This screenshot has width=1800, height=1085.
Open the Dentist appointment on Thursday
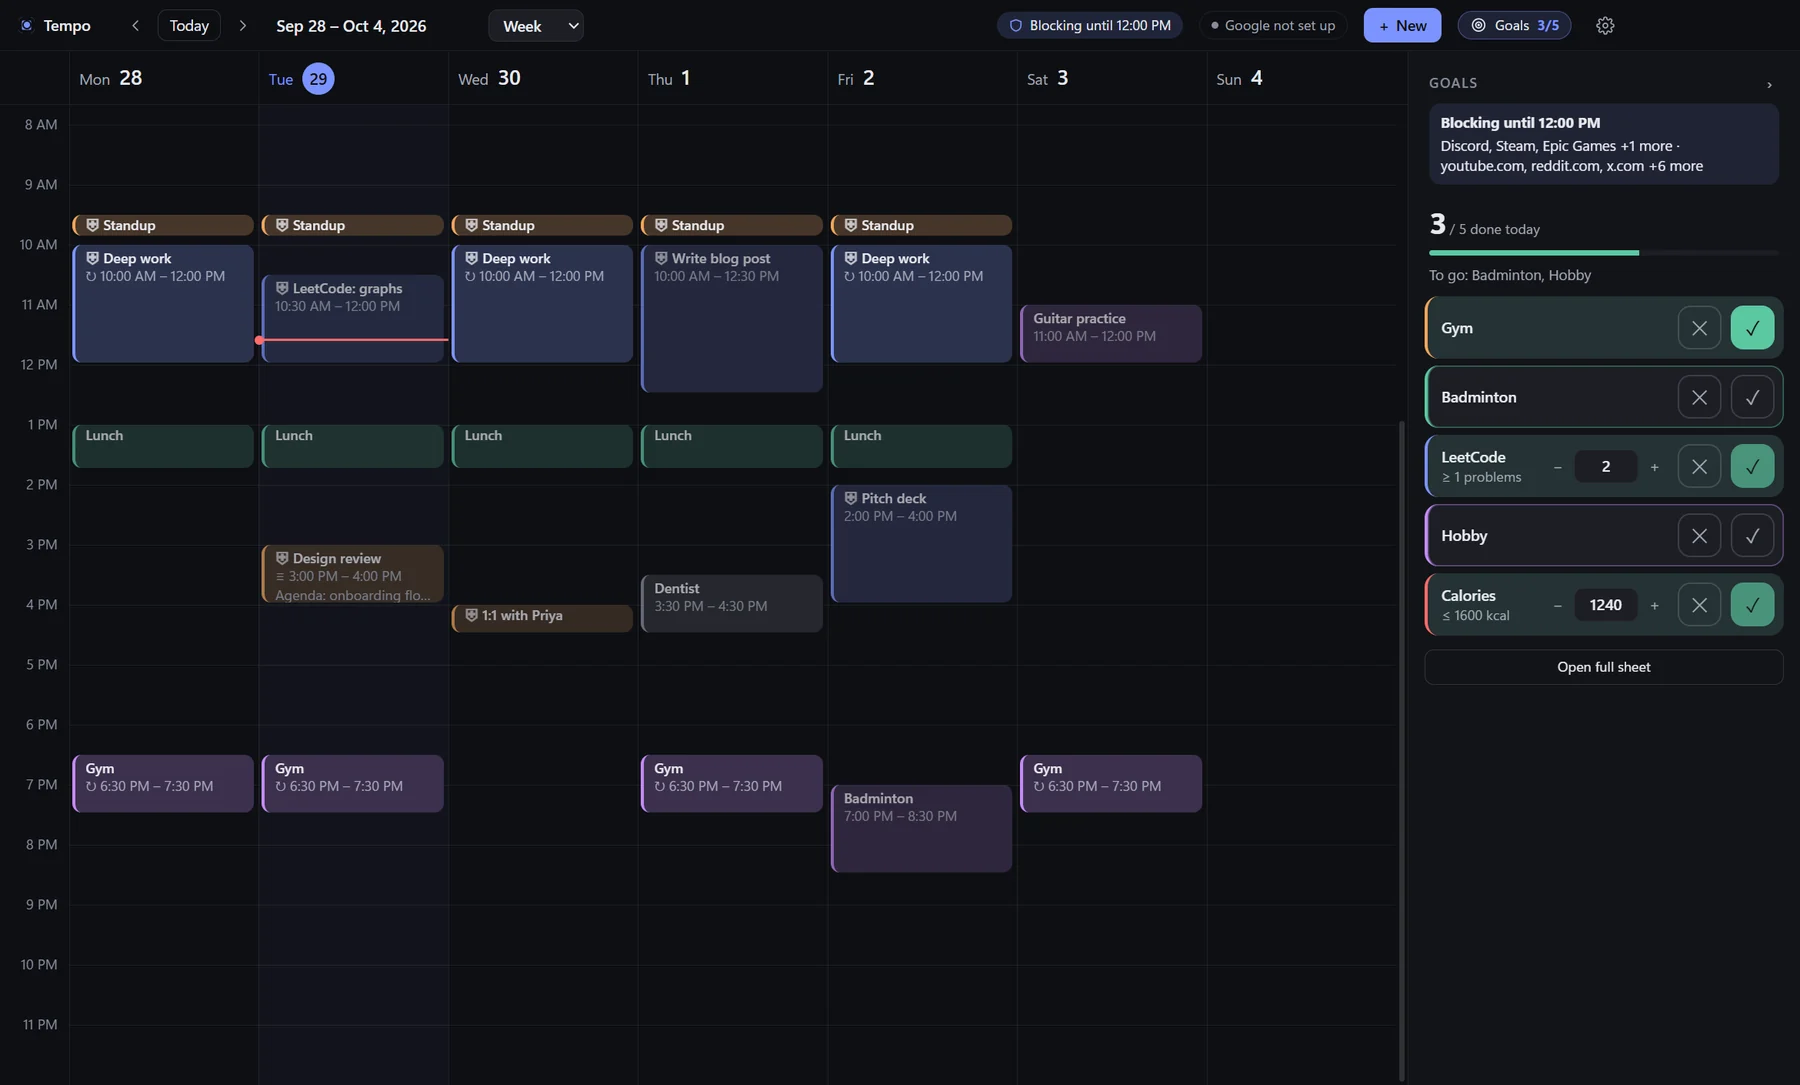pyautogui.click(x=732, y=603)
